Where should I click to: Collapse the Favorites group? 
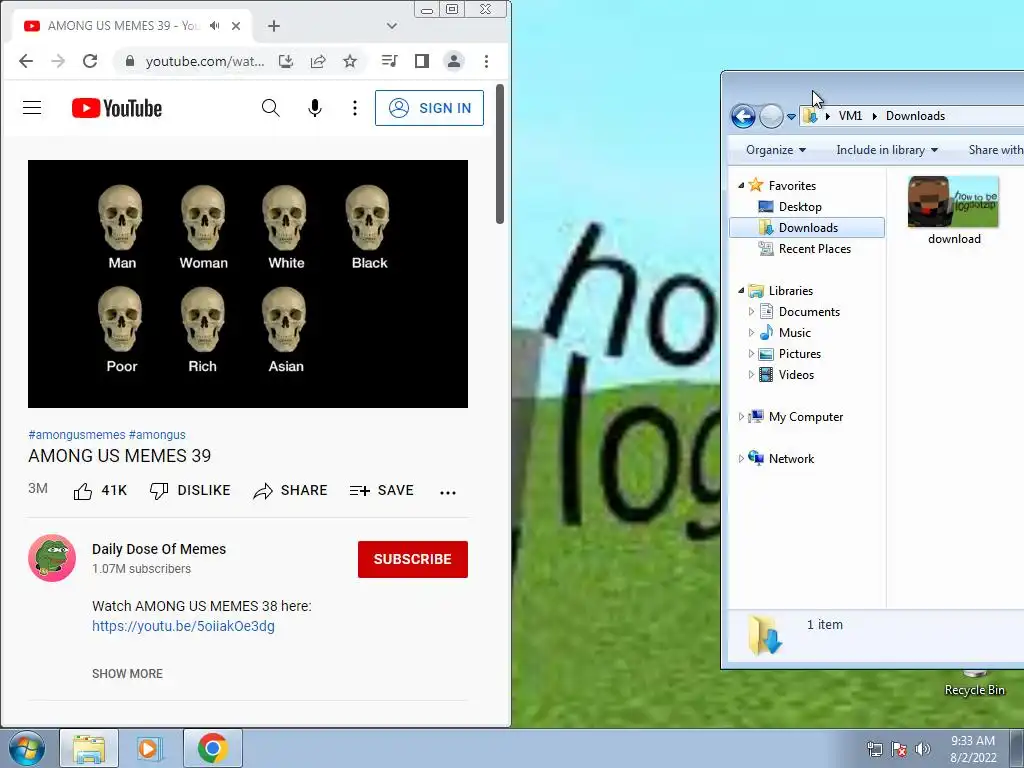tap(741, 186)
